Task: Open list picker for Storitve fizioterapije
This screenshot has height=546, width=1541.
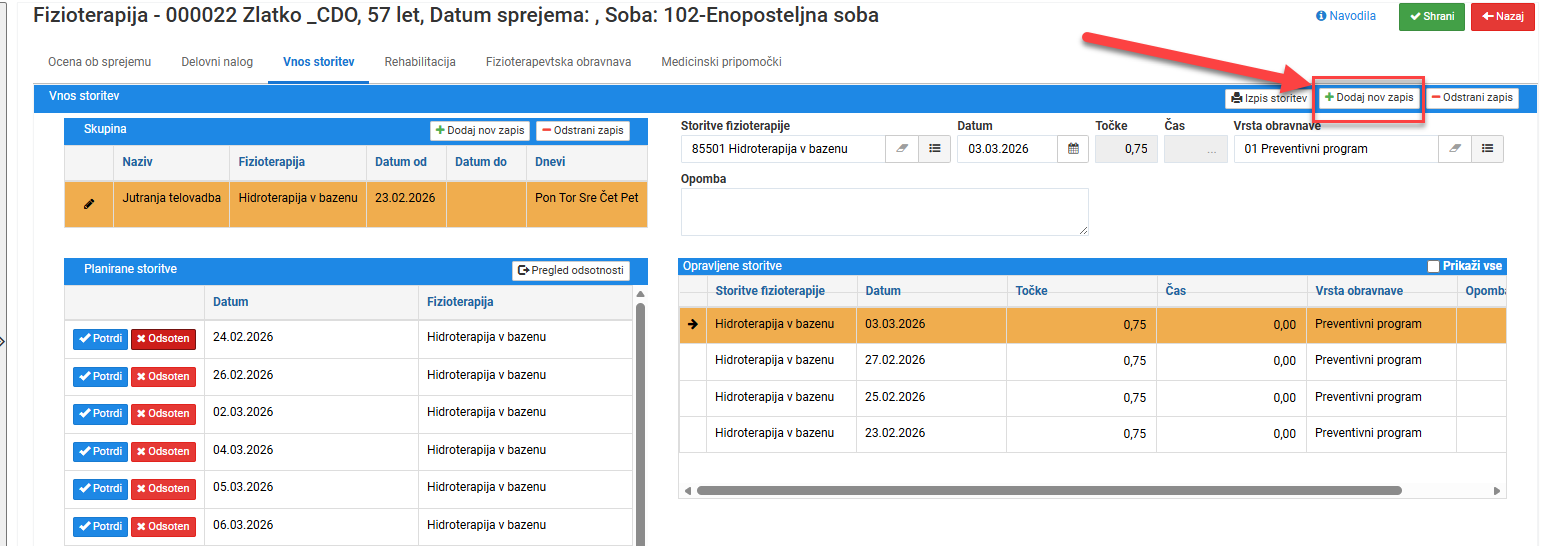Action: coord(935,148)
